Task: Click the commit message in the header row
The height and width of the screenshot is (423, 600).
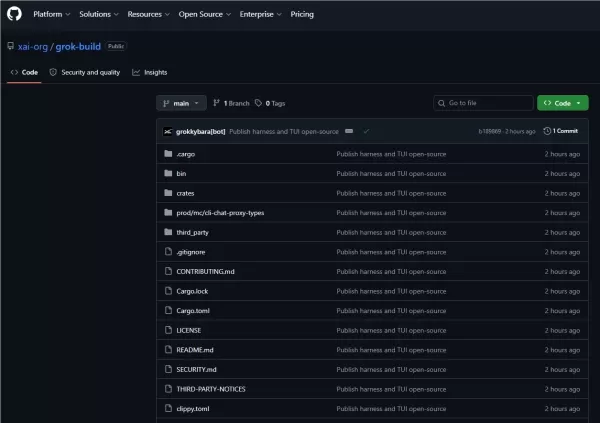Action: coord(284,132)
